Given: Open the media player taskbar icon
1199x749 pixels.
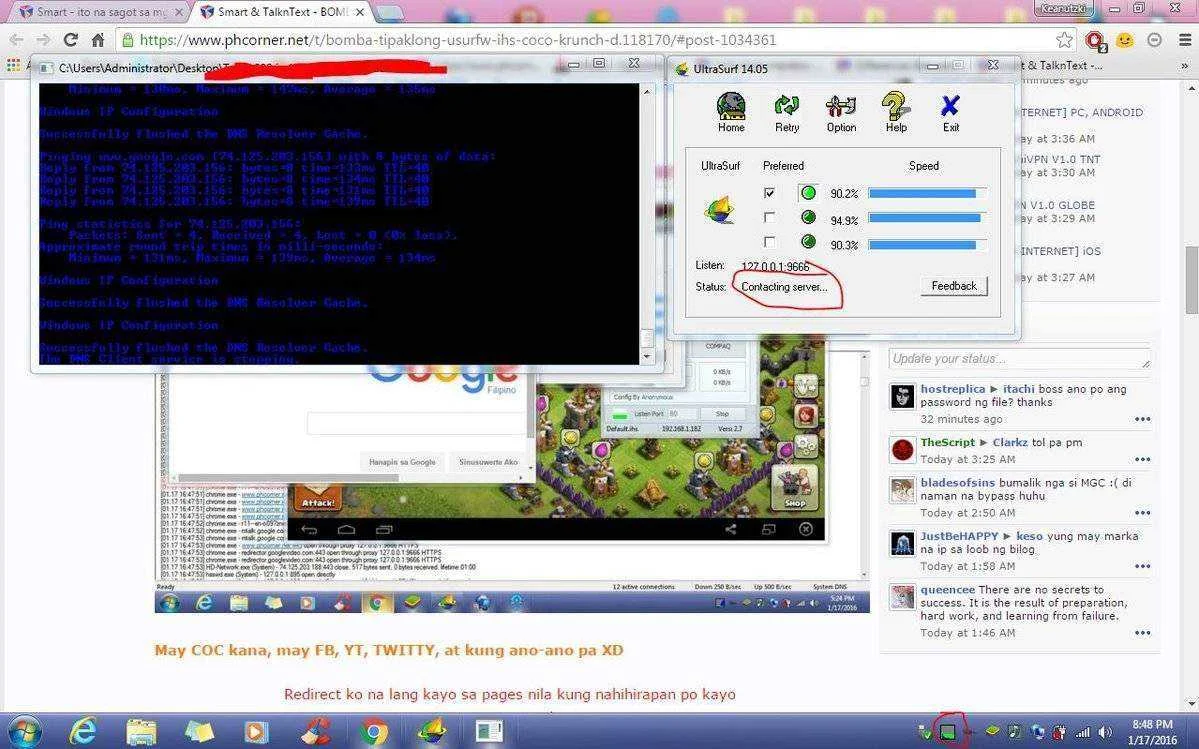Looking at the screenshot, I should tap(256, 732).
